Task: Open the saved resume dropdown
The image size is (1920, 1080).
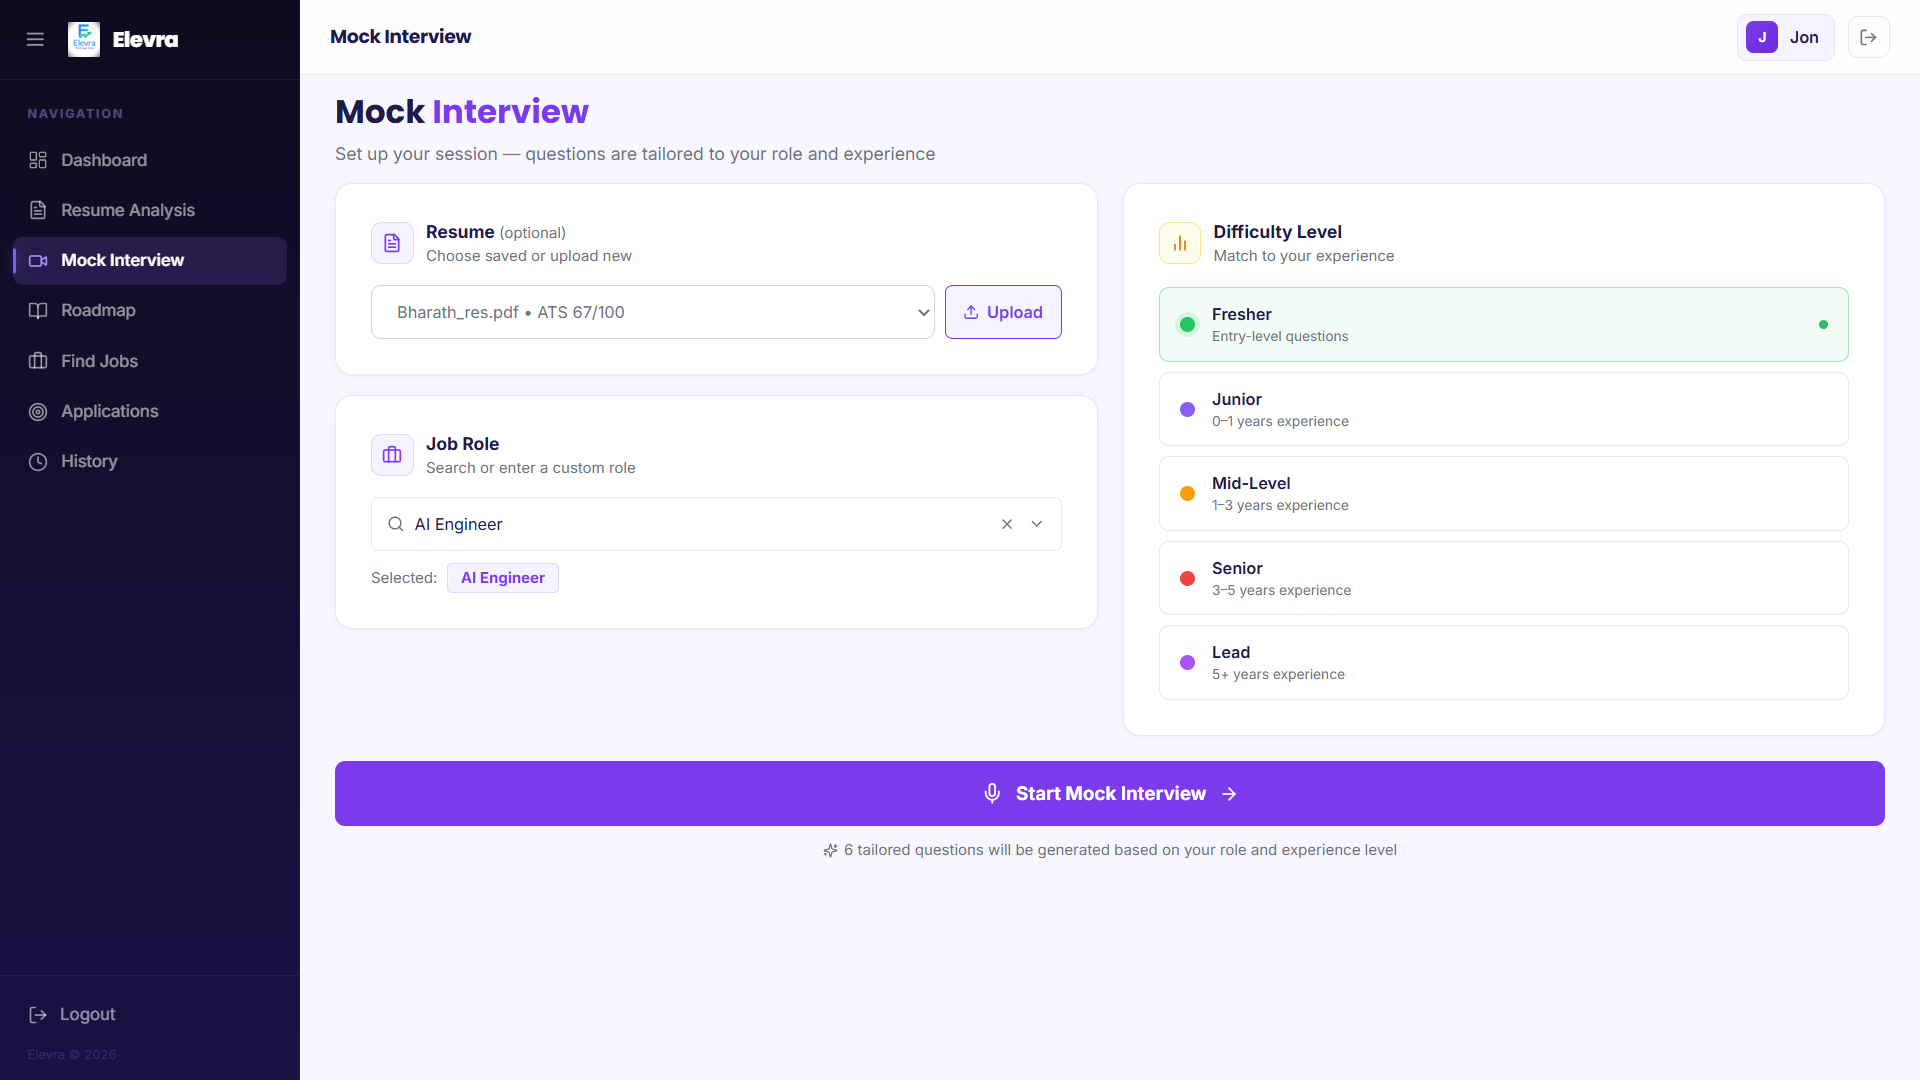Action: point(652,312)
